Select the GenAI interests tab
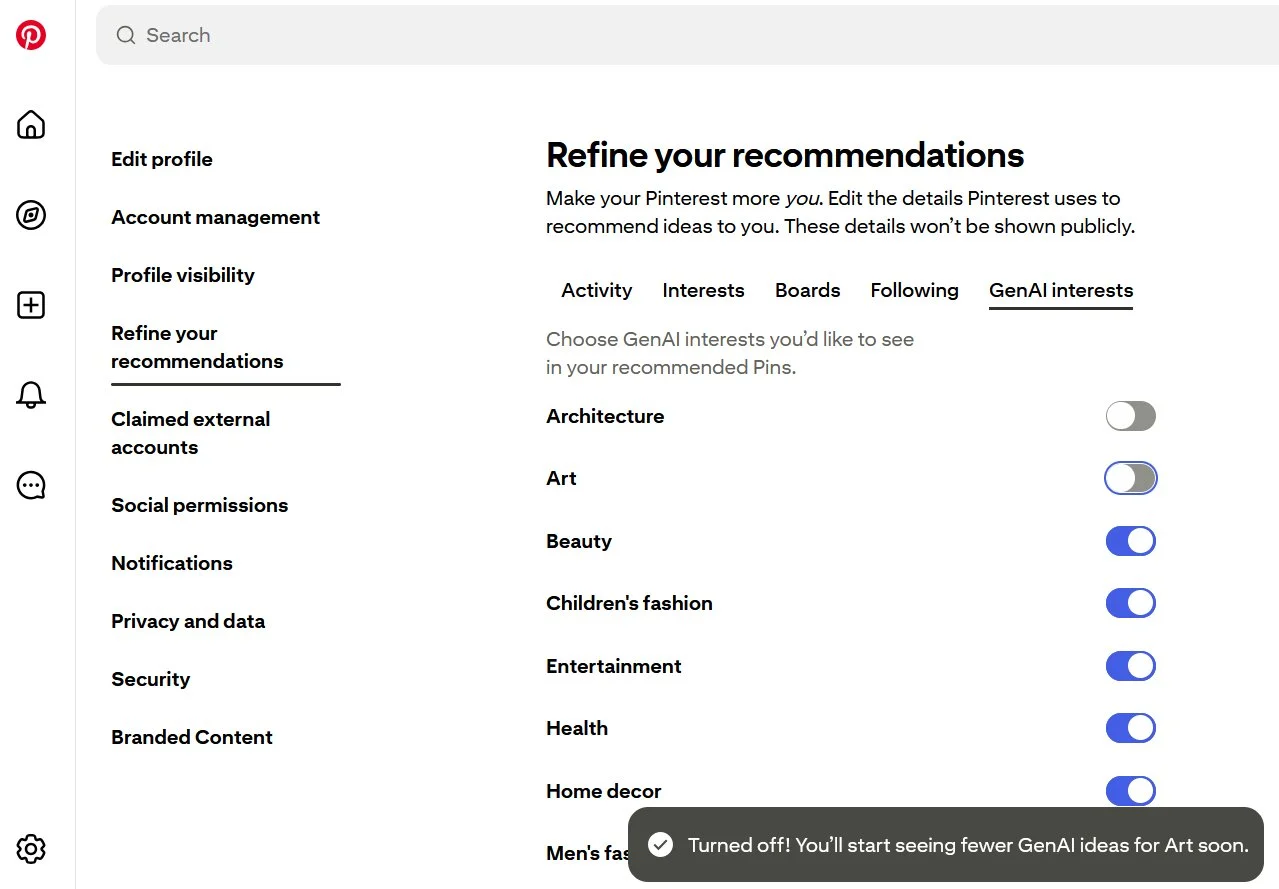 click(1061, 290)
